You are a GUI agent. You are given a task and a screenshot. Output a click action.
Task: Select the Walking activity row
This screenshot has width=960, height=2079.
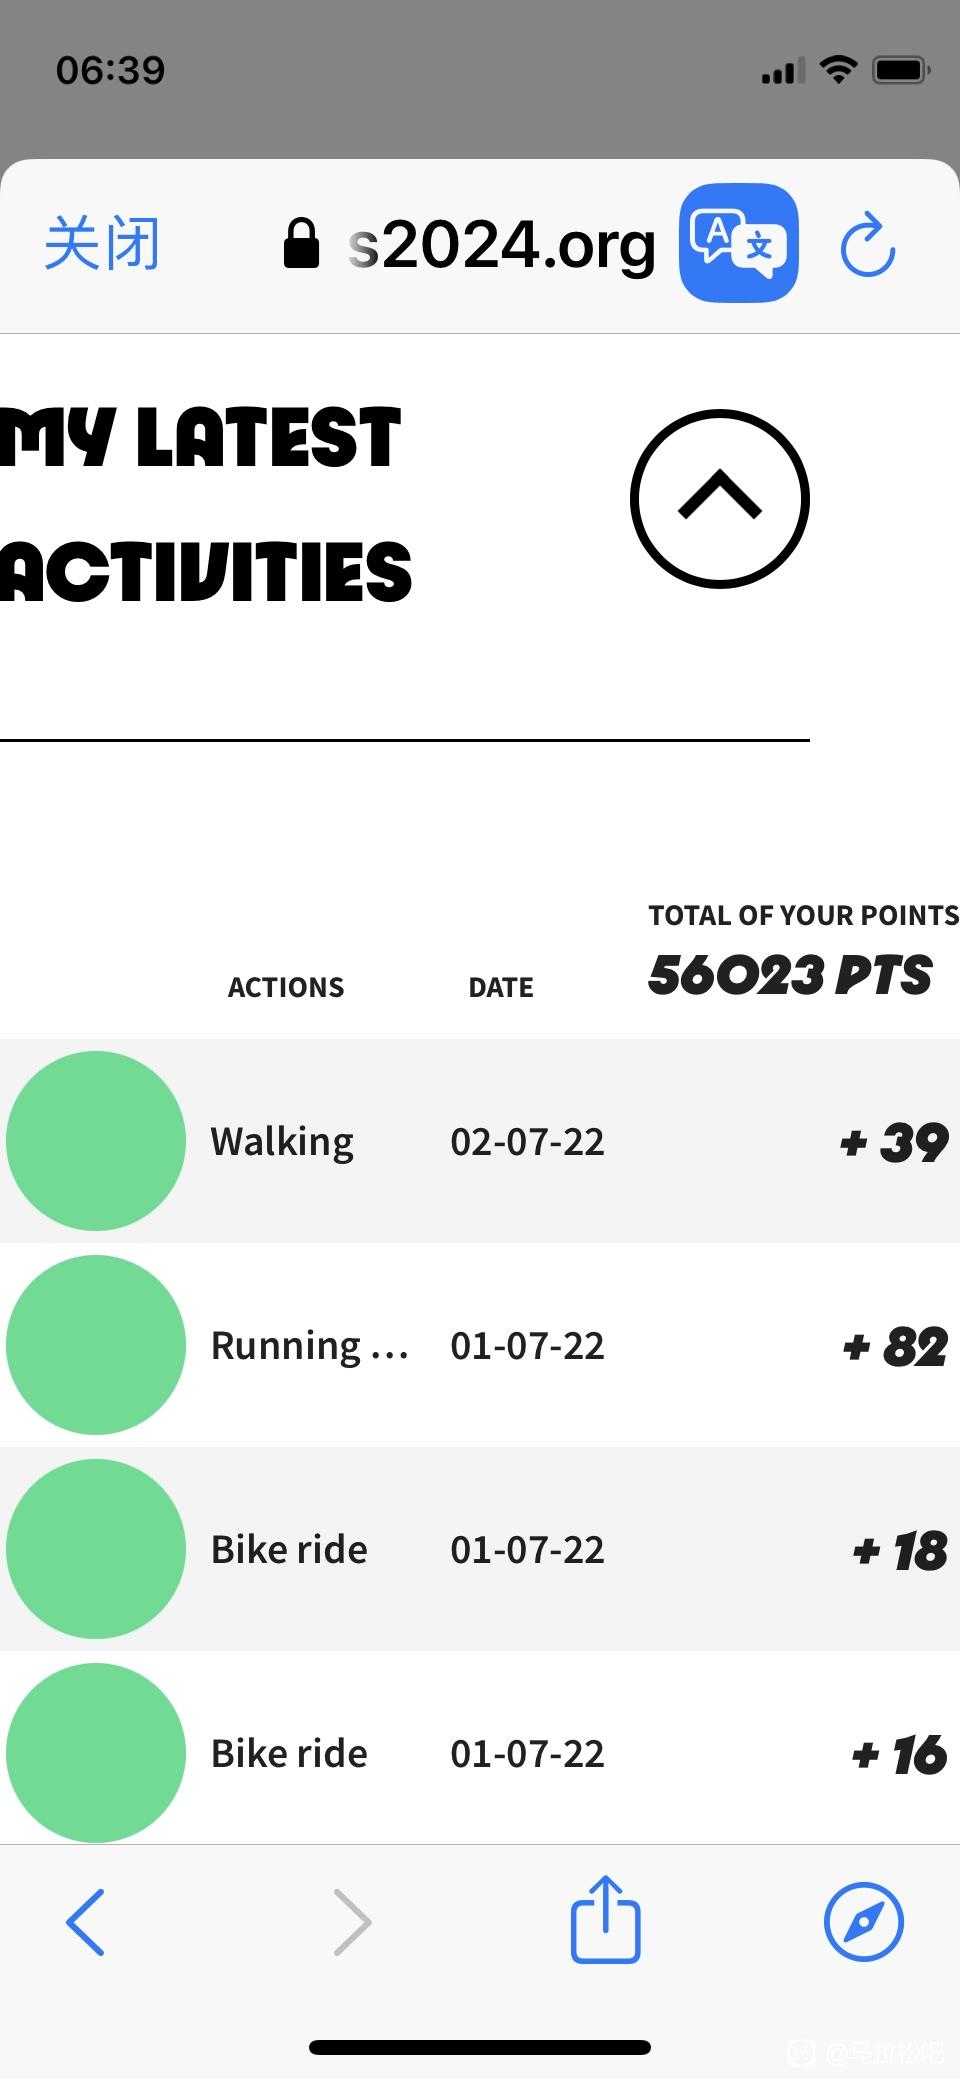[x=480, y=1141]
